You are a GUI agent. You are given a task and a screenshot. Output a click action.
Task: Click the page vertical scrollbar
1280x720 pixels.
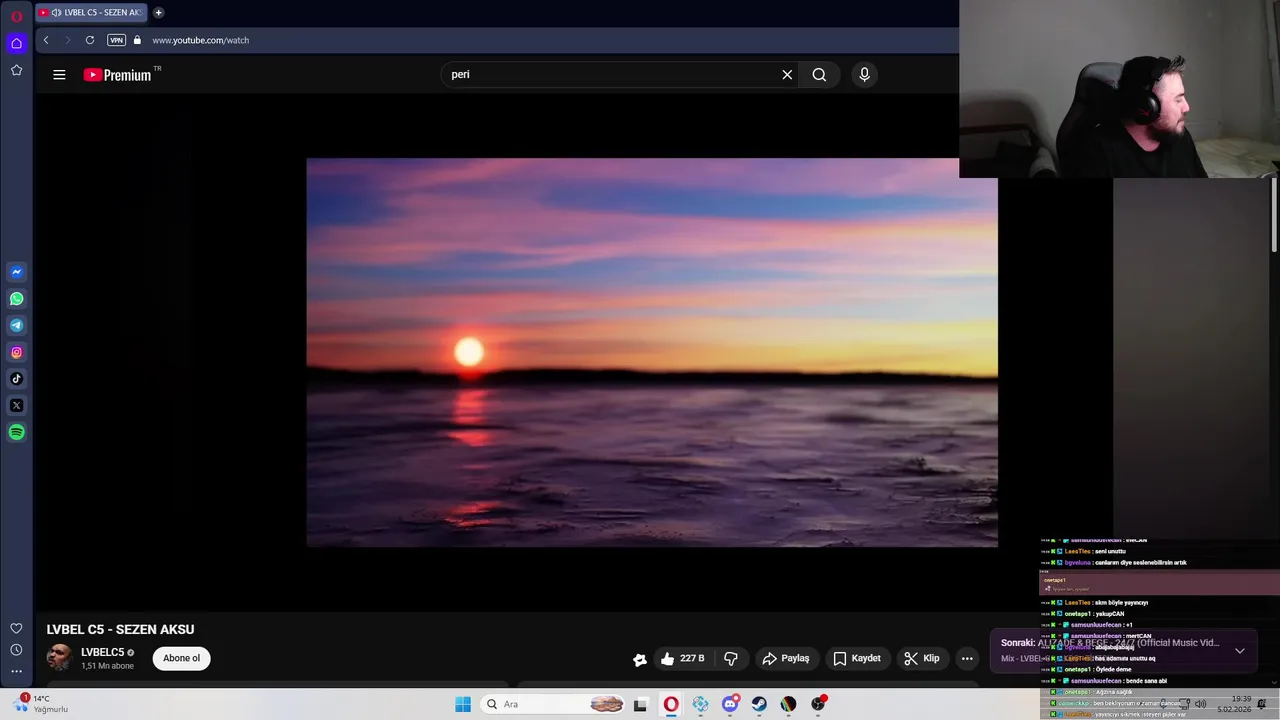click(1274, 215)
